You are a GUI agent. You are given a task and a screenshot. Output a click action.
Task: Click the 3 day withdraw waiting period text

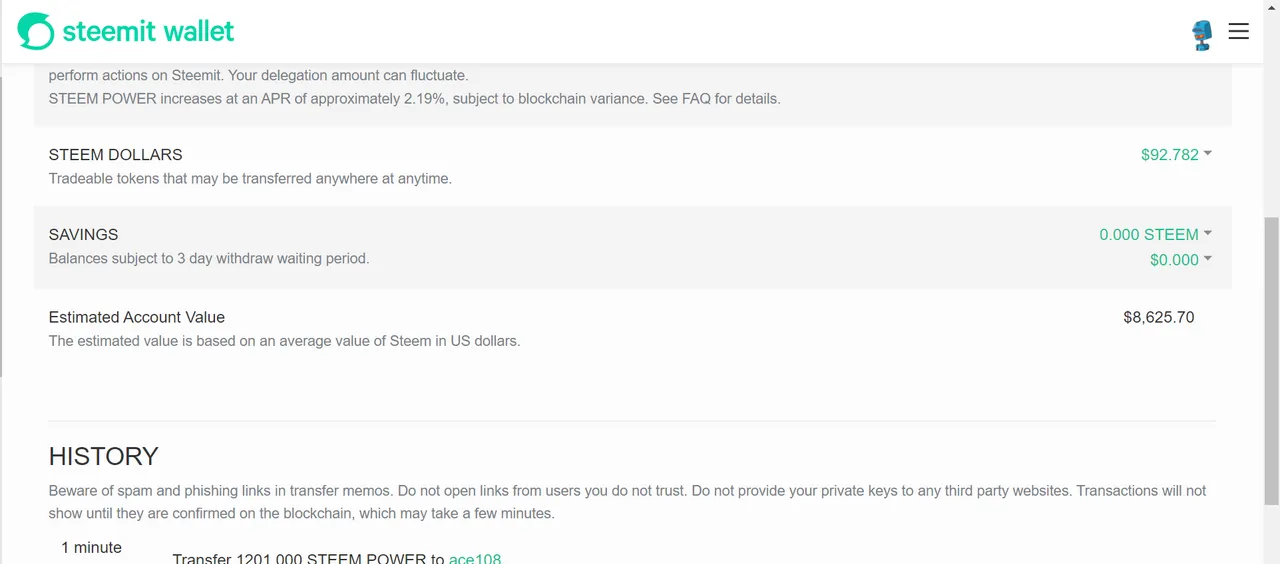[x=209, y=258]
